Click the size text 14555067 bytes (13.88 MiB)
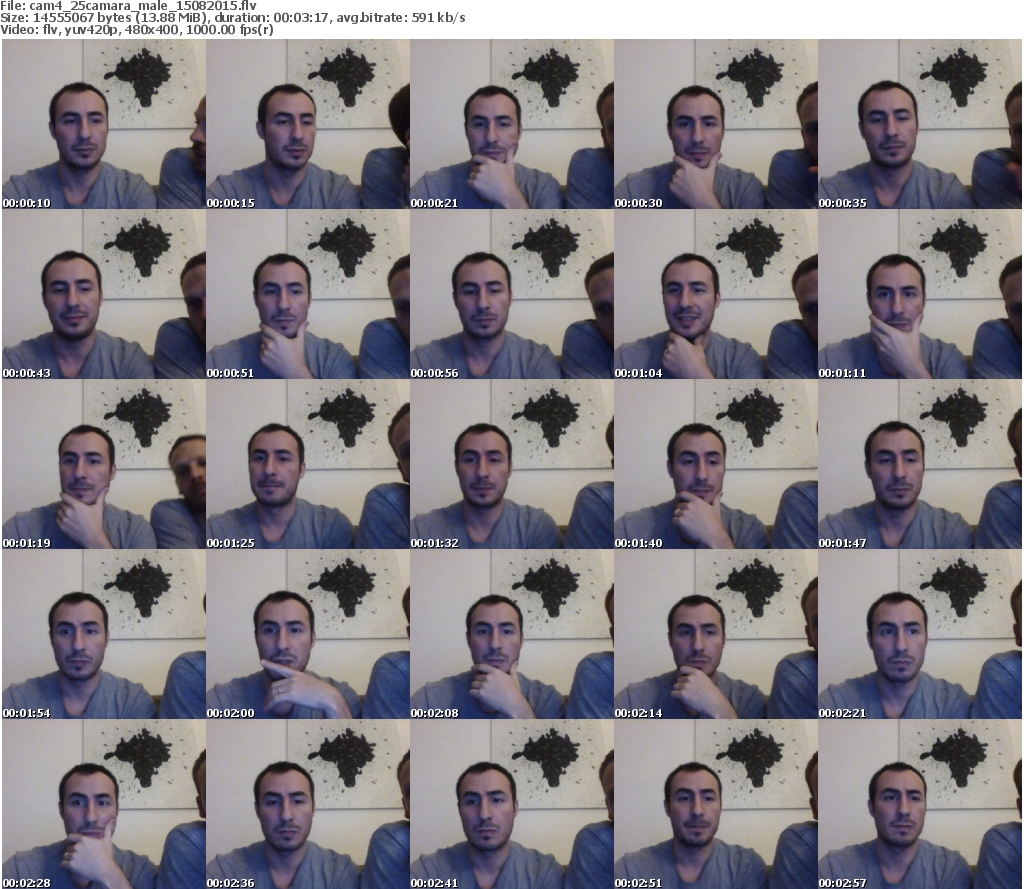Screen dimensions: 1024x889 tap(118, 18)
